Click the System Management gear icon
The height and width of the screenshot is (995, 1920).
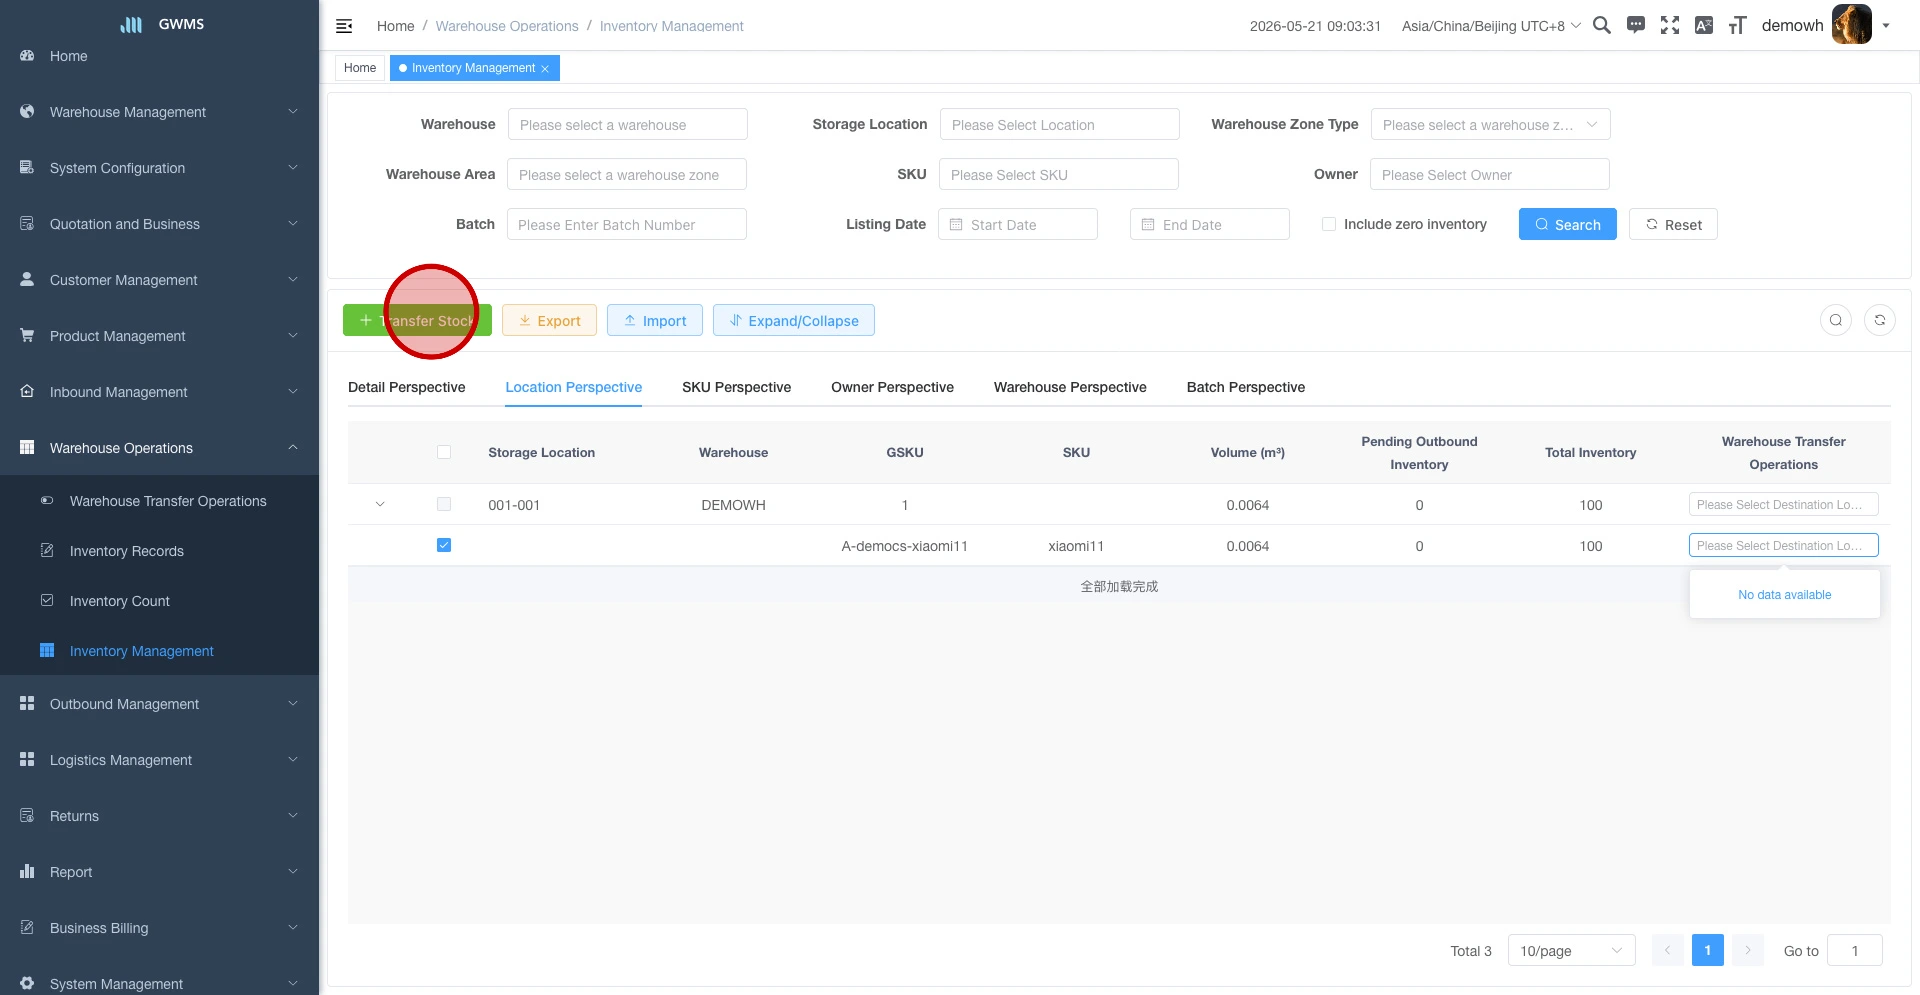click(x=27, y=984)
